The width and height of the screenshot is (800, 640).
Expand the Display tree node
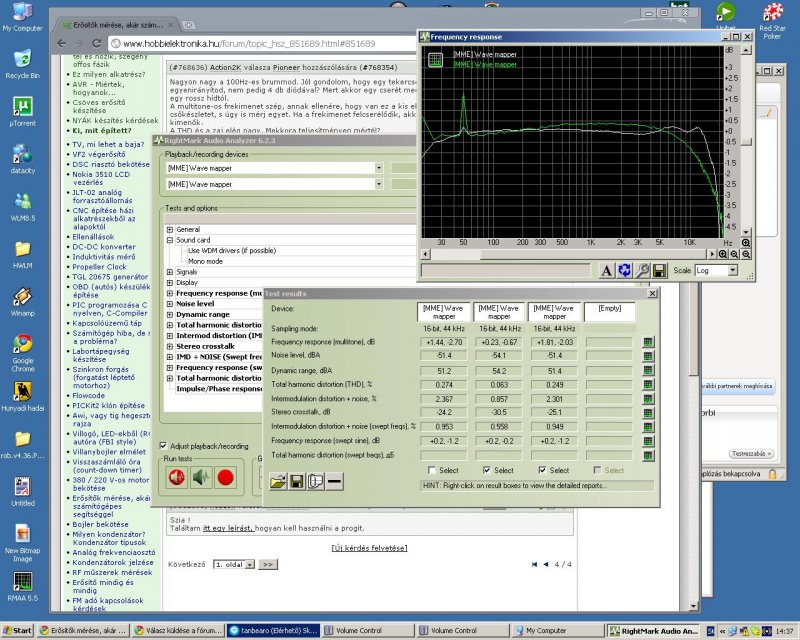(170, 282)
